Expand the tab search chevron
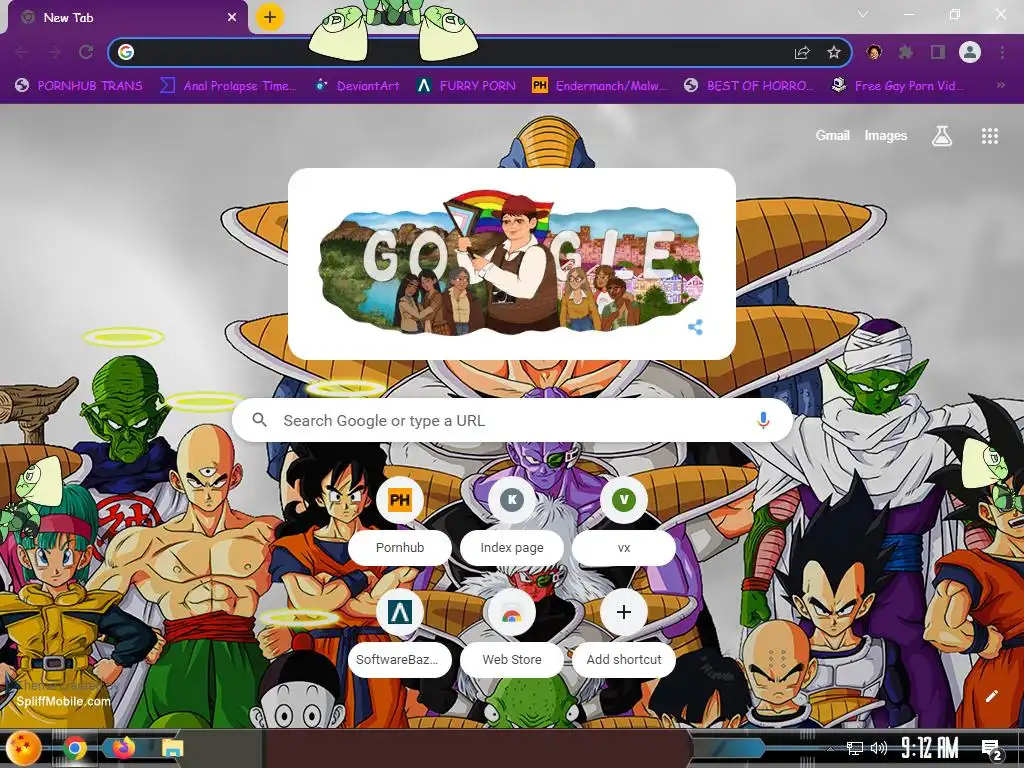 click(x=863, y=14)
